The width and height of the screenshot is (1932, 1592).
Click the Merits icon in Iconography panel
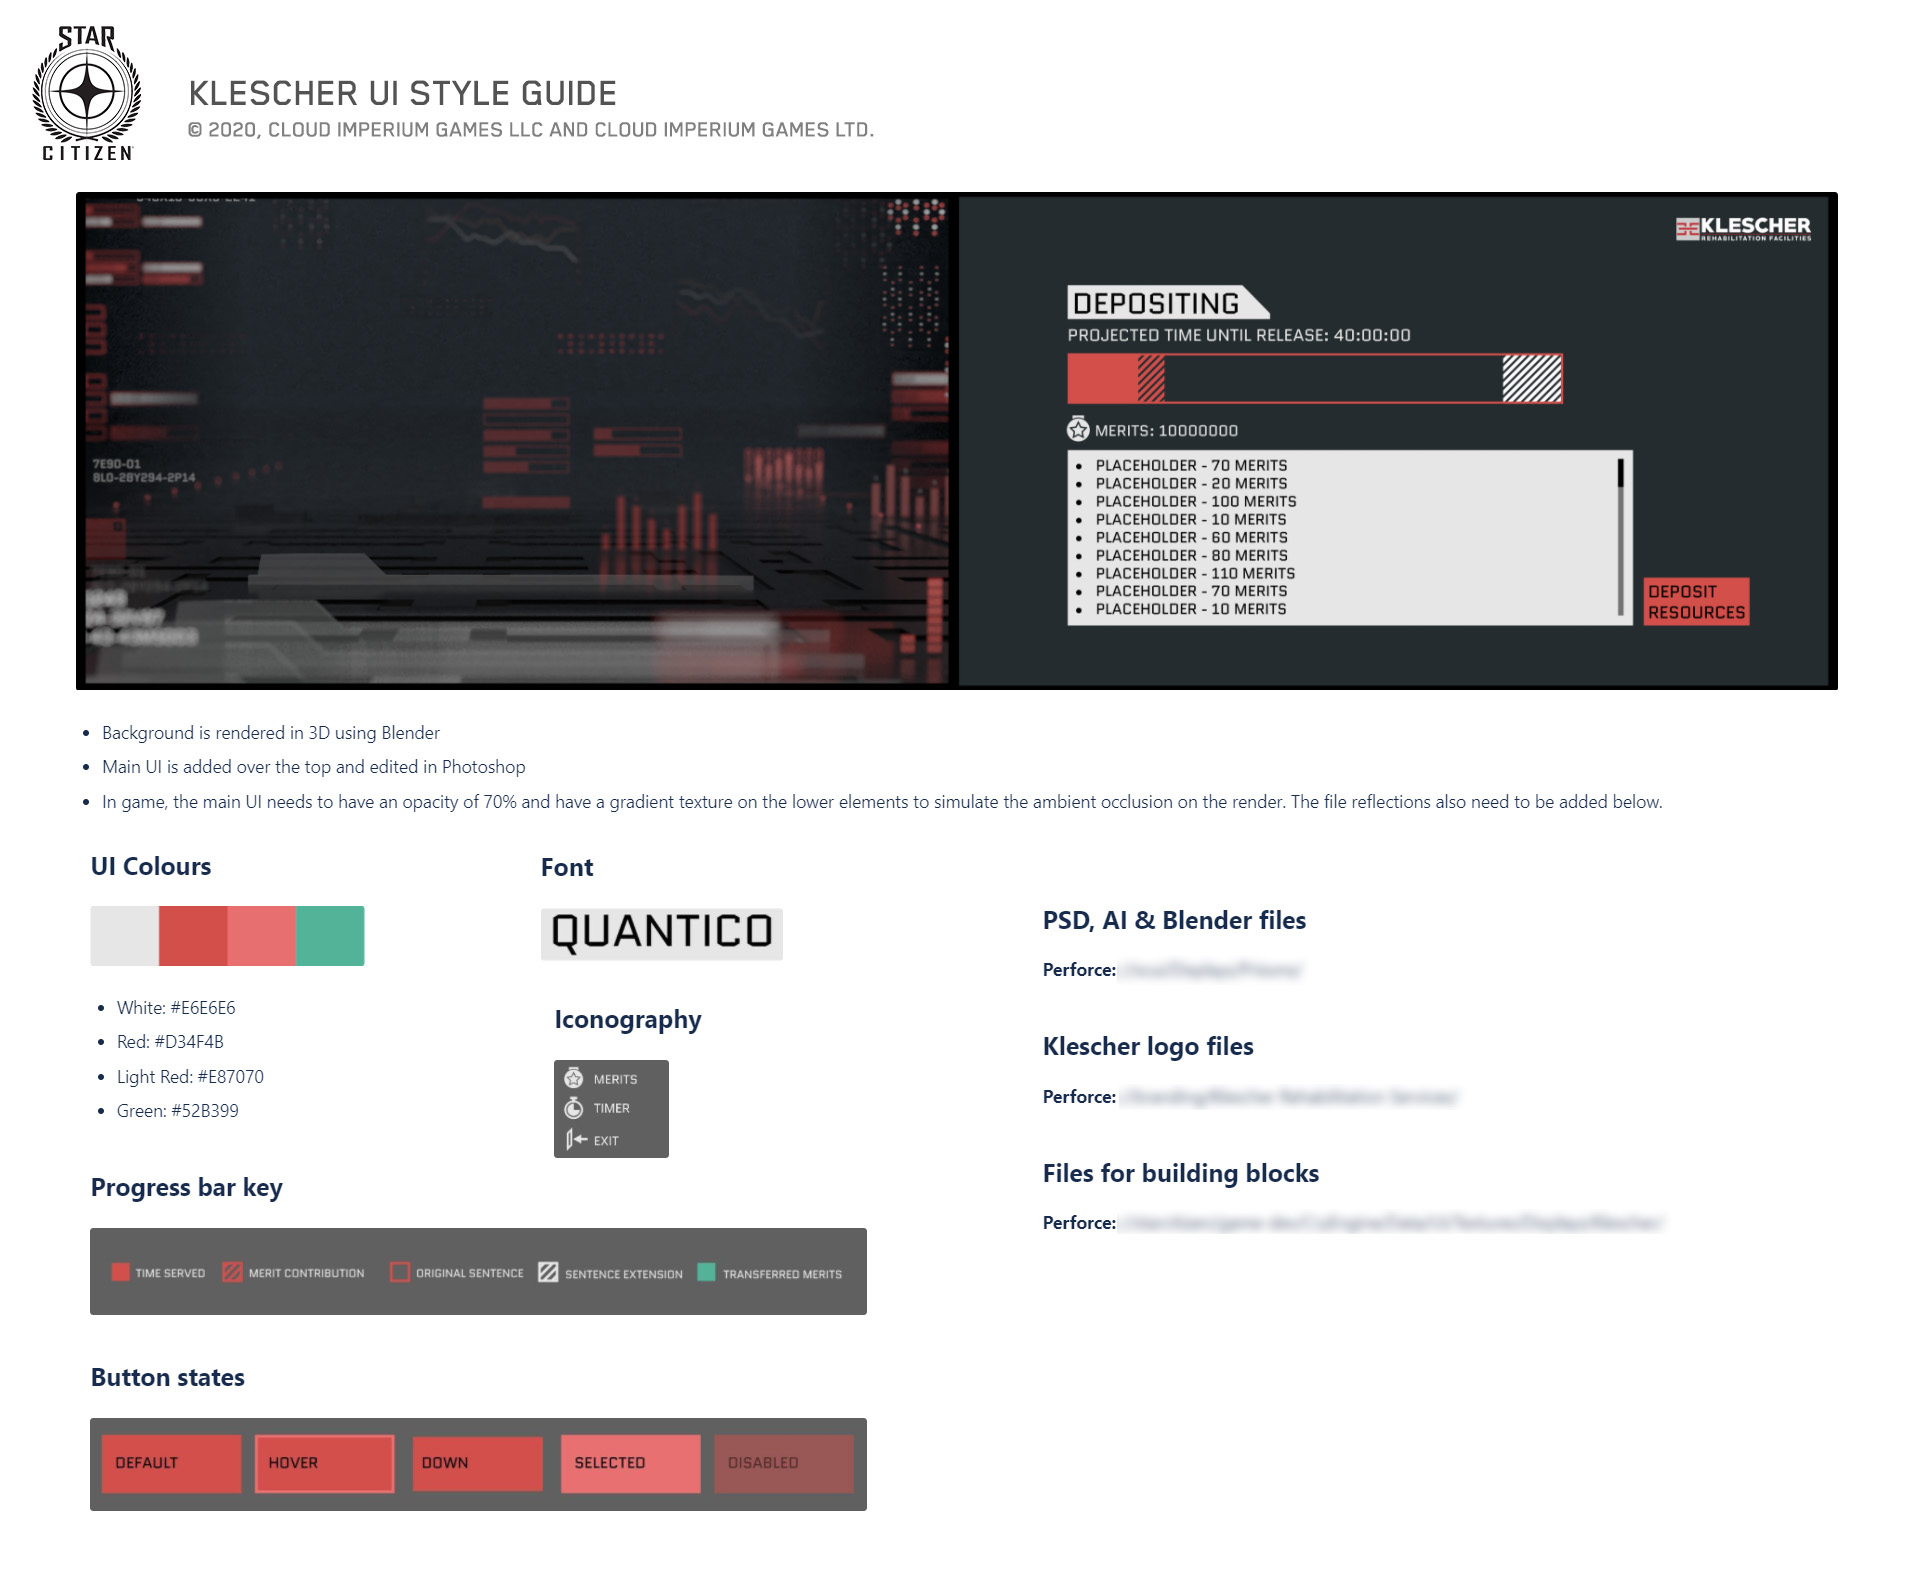(574, 1078)
